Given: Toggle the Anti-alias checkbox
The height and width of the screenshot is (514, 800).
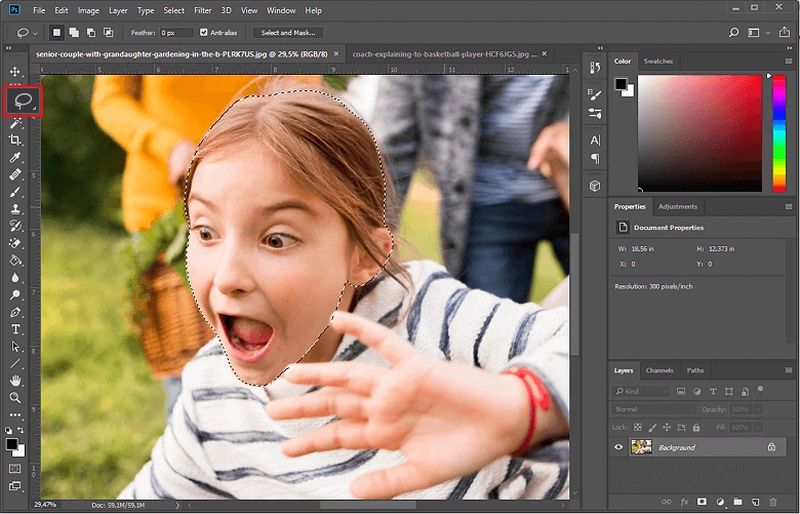Looking at the screenshot, I should point(205,33).
